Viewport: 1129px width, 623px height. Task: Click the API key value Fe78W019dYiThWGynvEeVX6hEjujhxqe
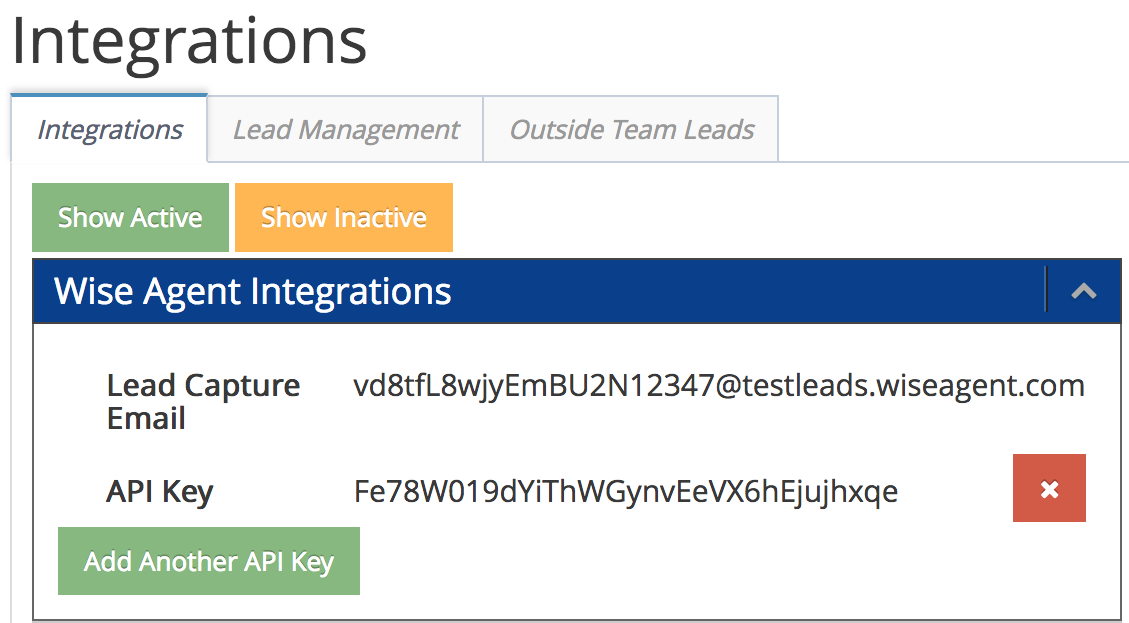(626, 492)
